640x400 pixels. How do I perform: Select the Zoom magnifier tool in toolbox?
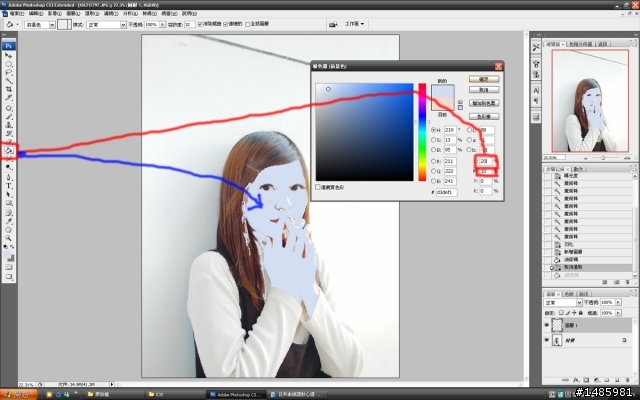point(8,238)
